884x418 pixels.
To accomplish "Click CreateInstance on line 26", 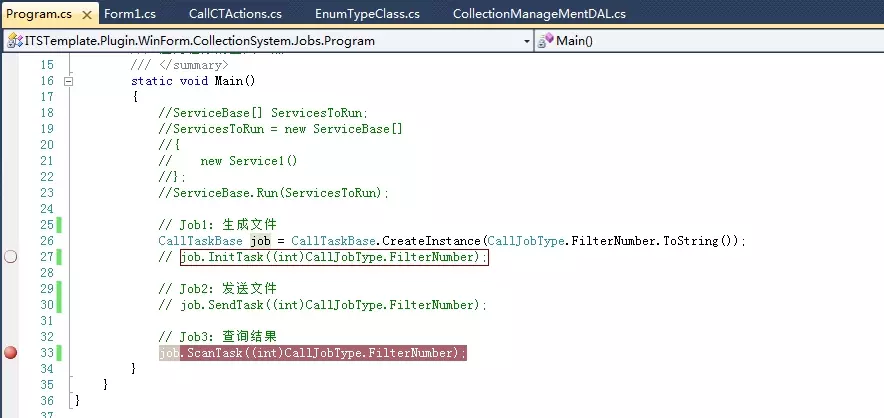I will point(432,241).
